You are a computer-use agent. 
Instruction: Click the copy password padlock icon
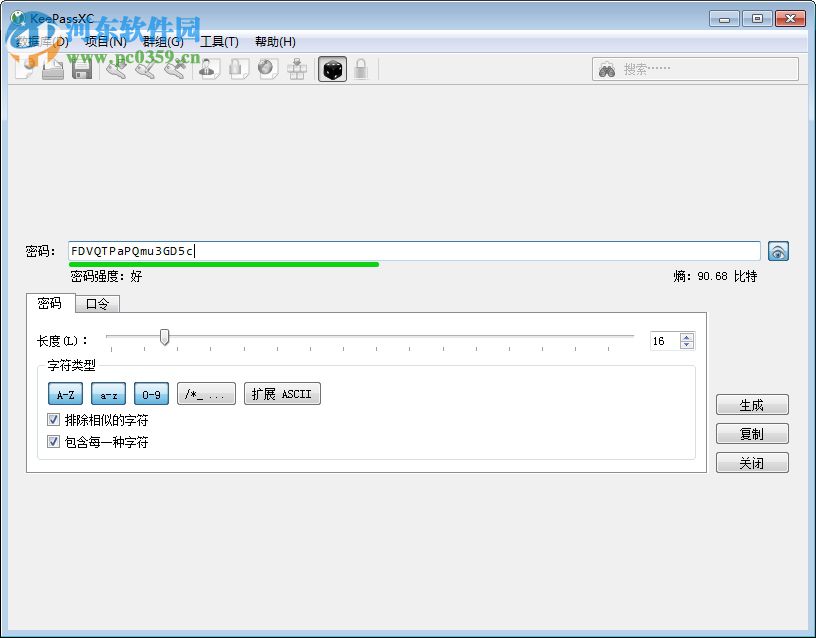[239, 69]
